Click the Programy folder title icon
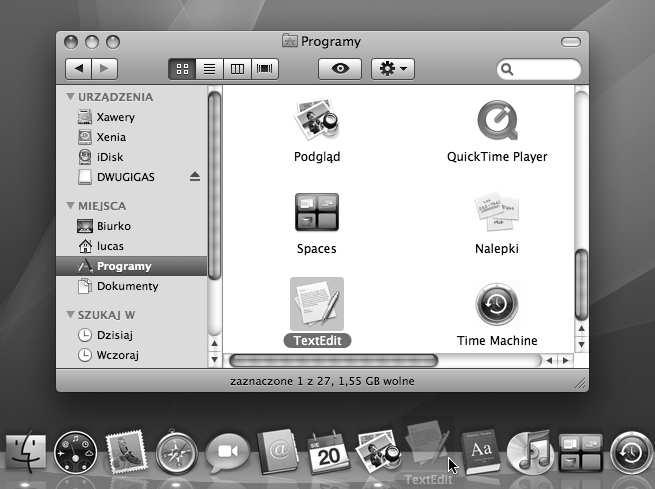The width and height of the screenshot is (655, 489). point(289,41)
